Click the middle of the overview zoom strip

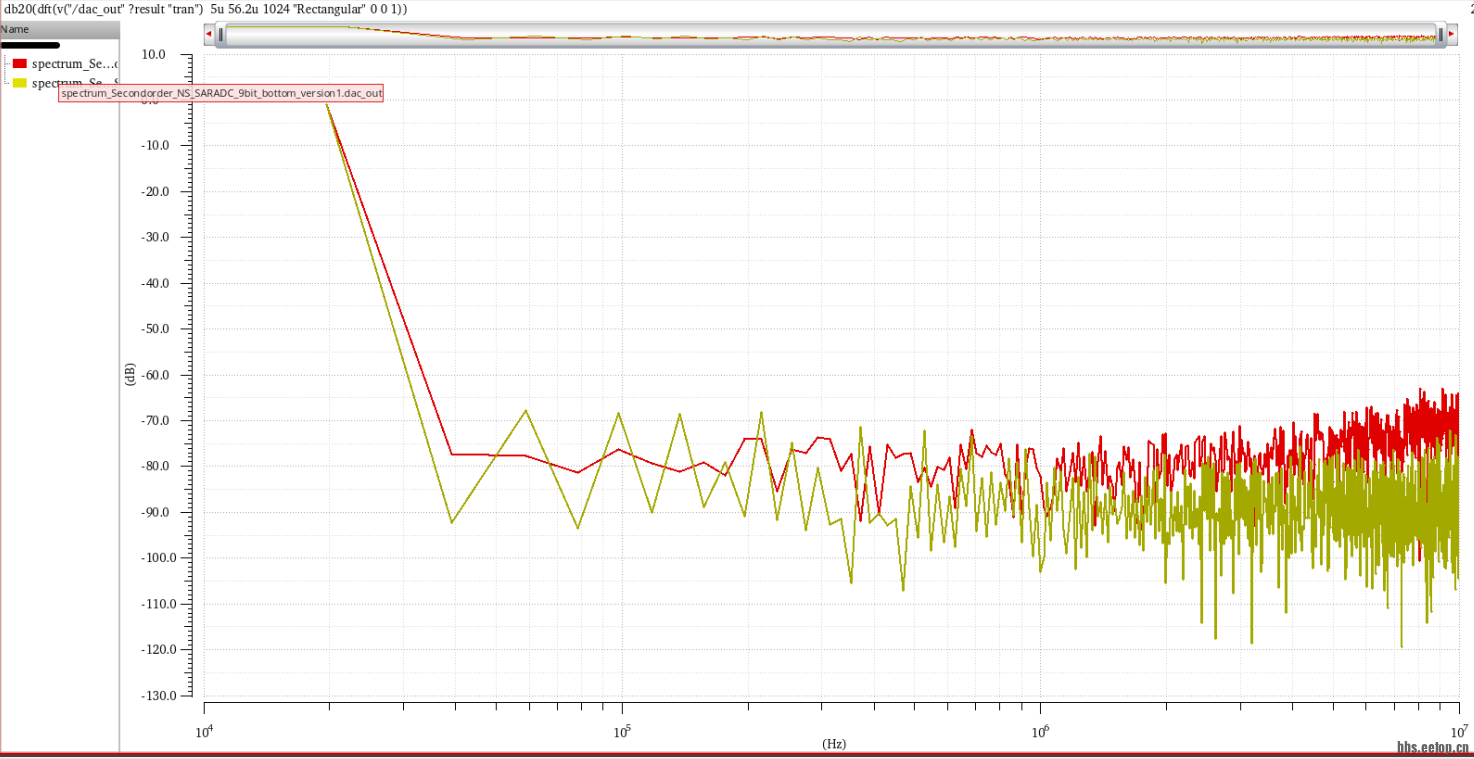(x=830, y=34)
